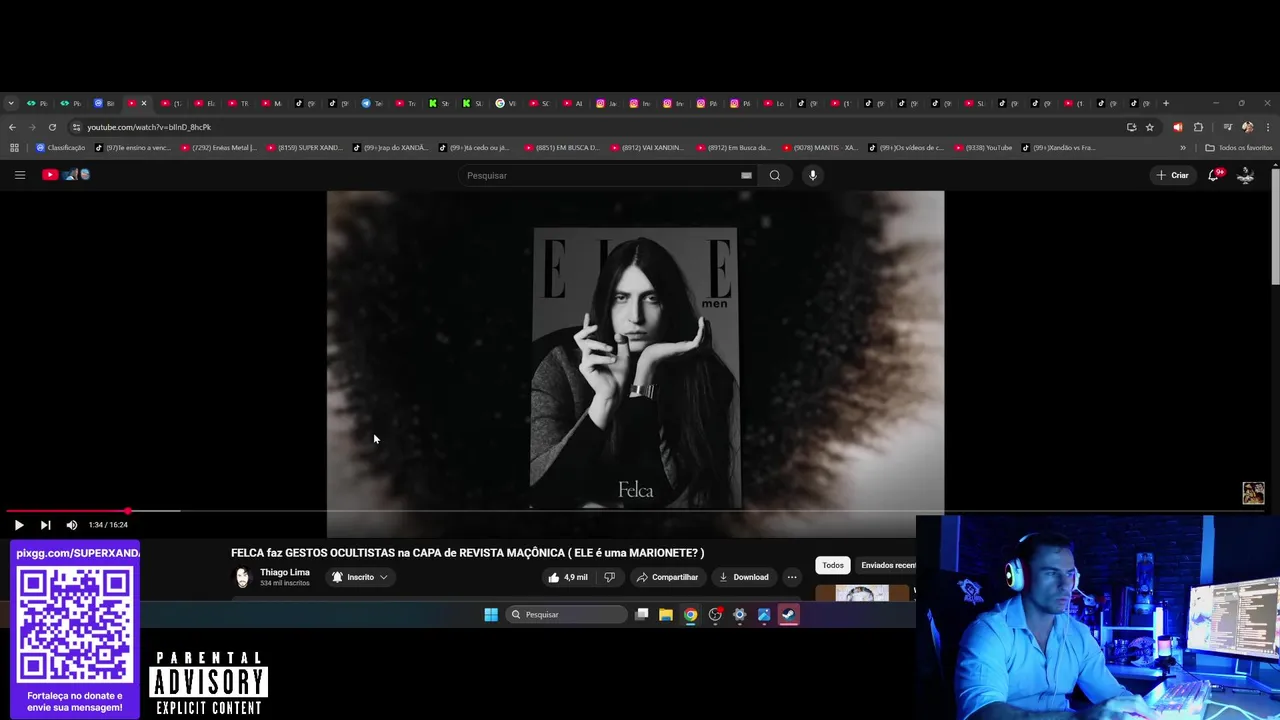Go back in browser history
The height and width of the screenshot is (720, 1280).
click(12, 127)
